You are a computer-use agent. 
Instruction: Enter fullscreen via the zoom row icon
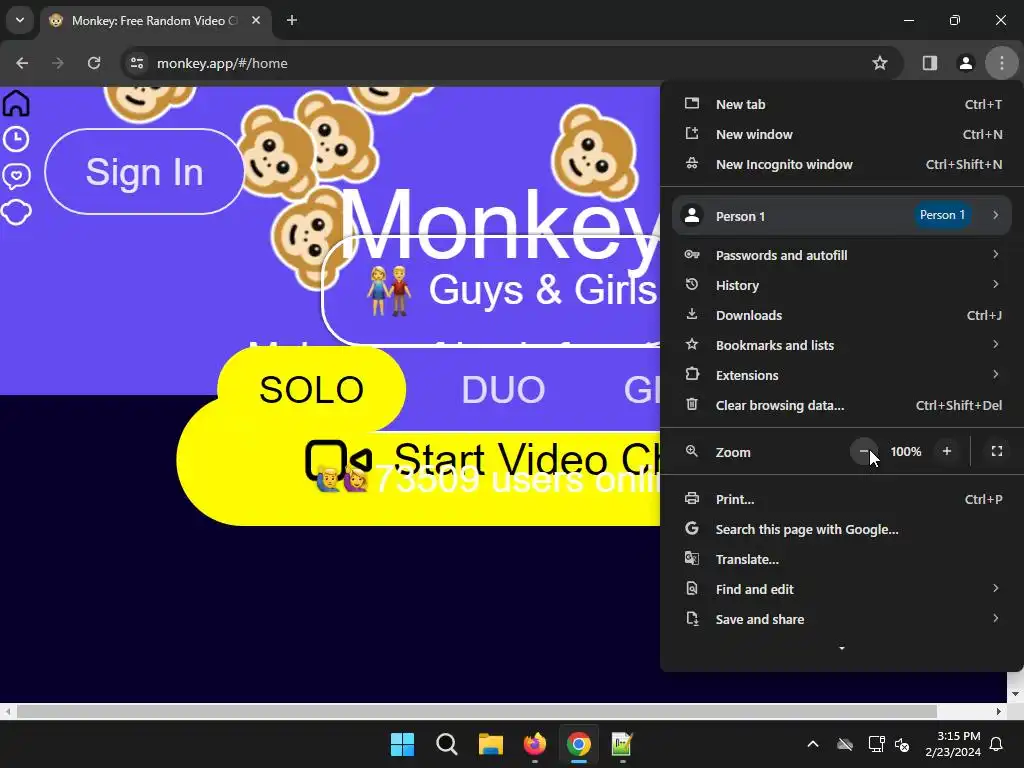point(997,451)
